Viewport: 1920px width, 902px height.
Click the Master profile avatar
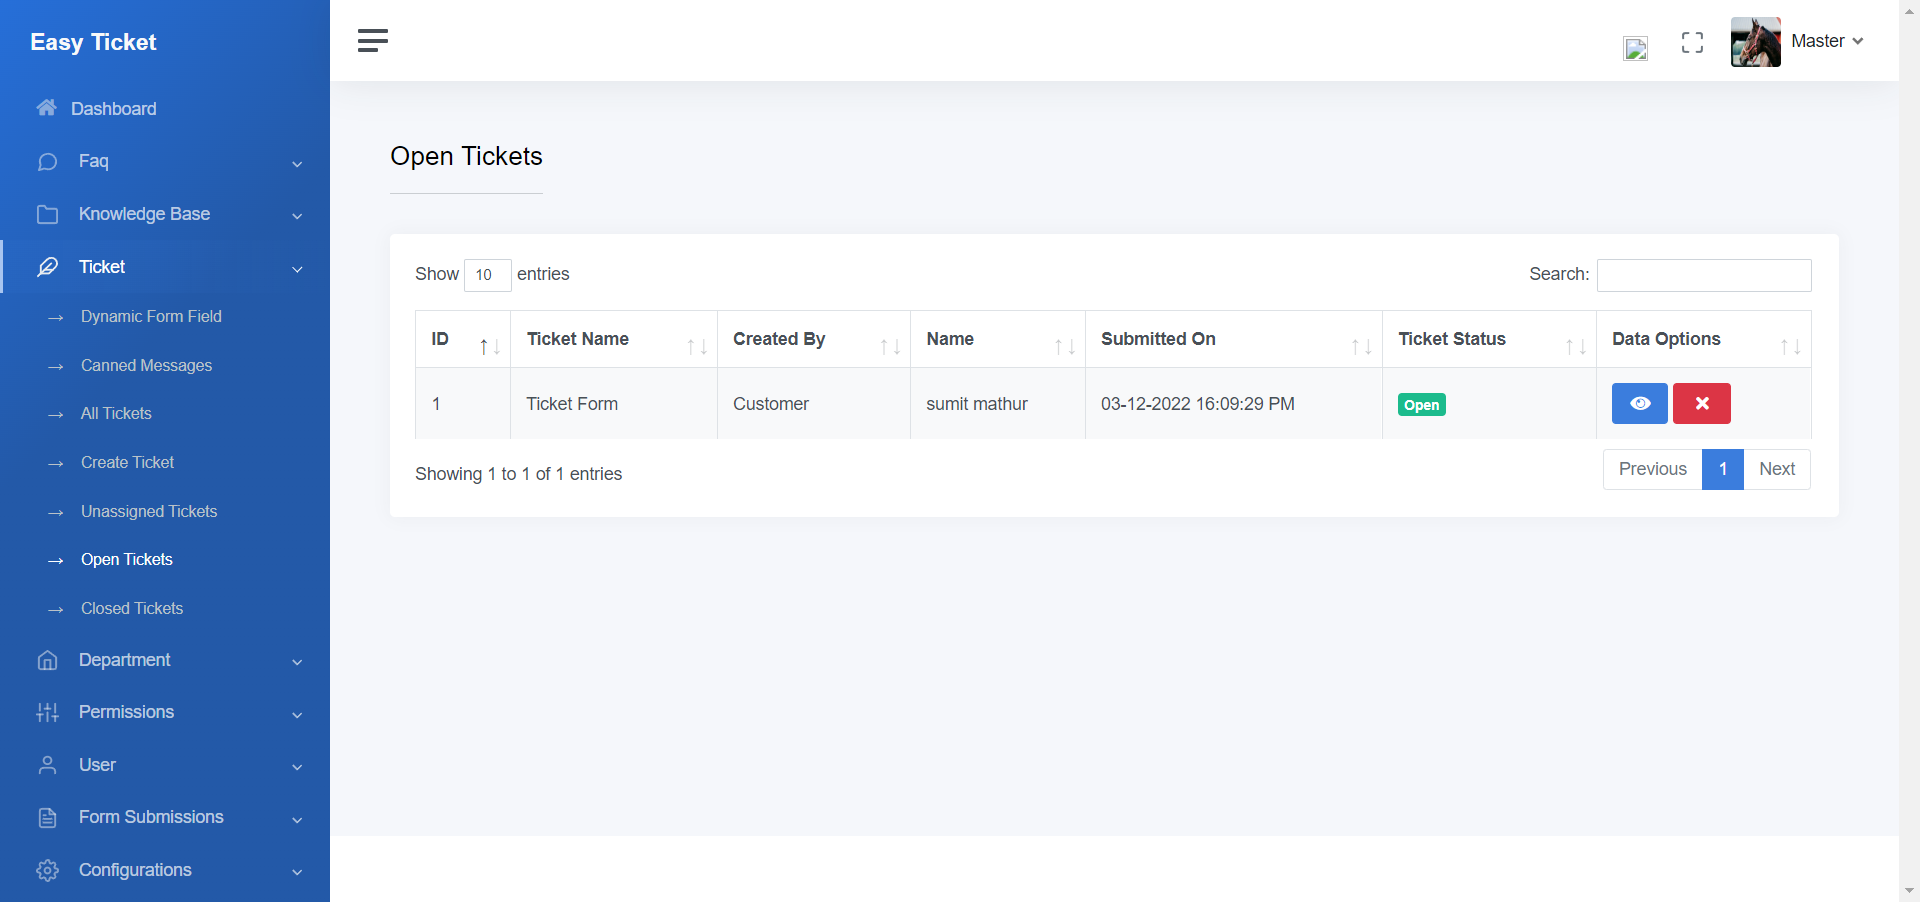[x=1755, y=42]
